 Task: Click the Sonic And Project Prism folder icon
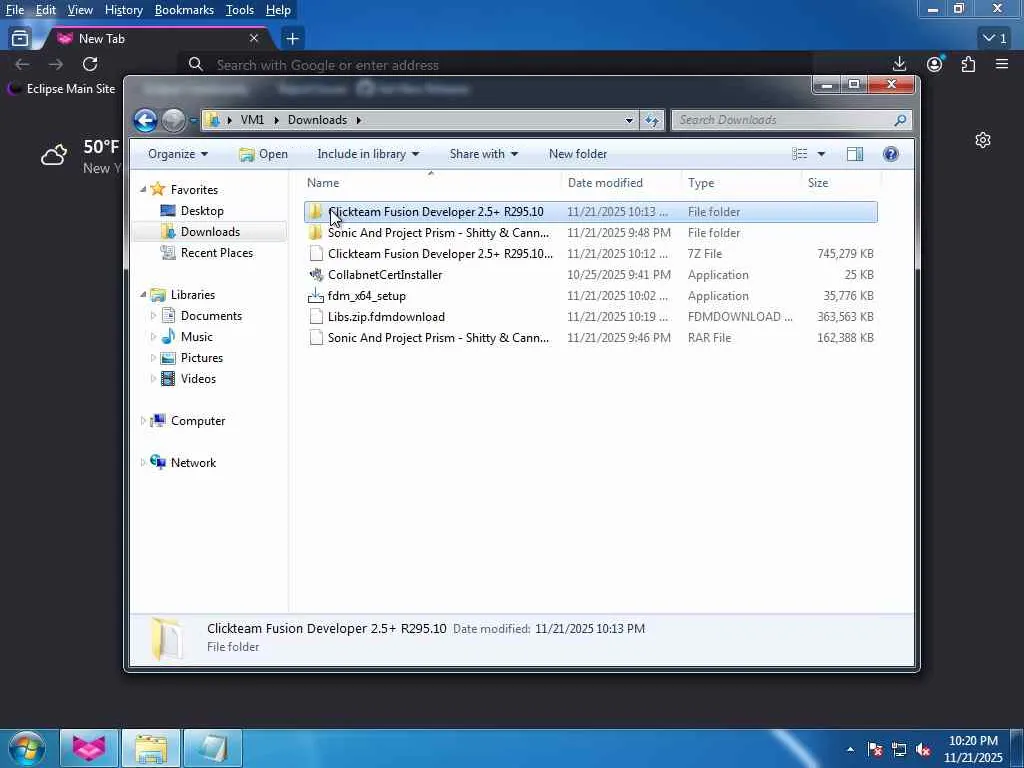point(316,232)
